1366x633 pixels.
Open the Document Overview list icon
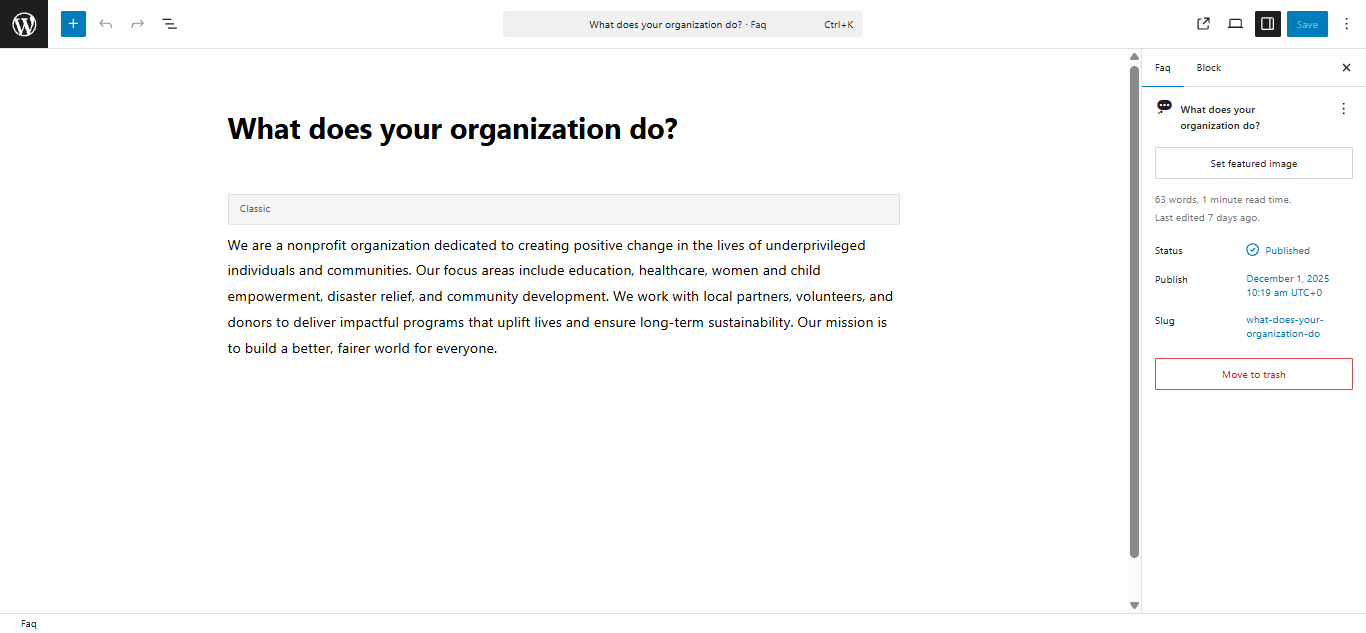coord(170,24)
